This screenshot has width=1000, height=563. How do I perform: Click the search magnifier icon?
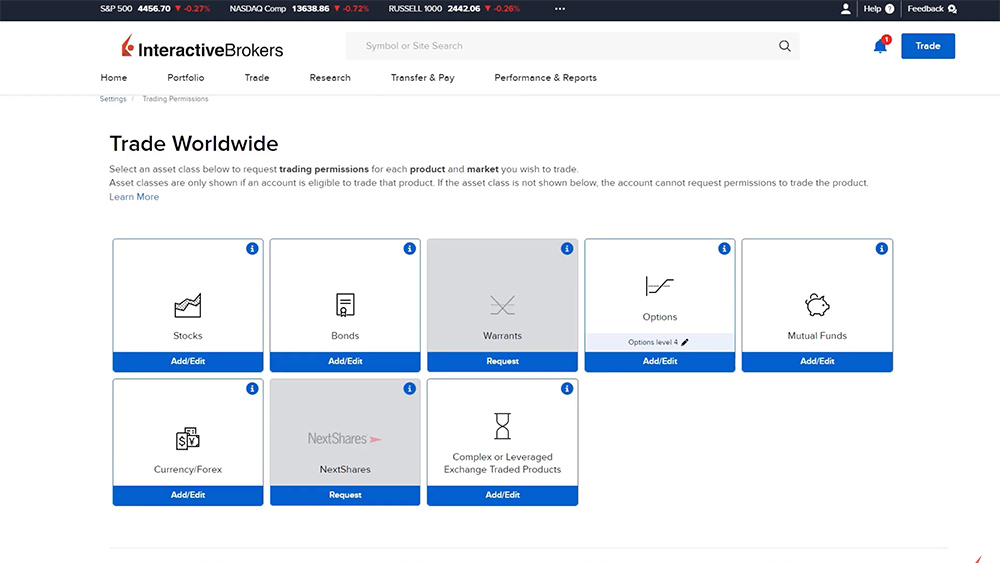pyautogui.click(x=784, y=46)
